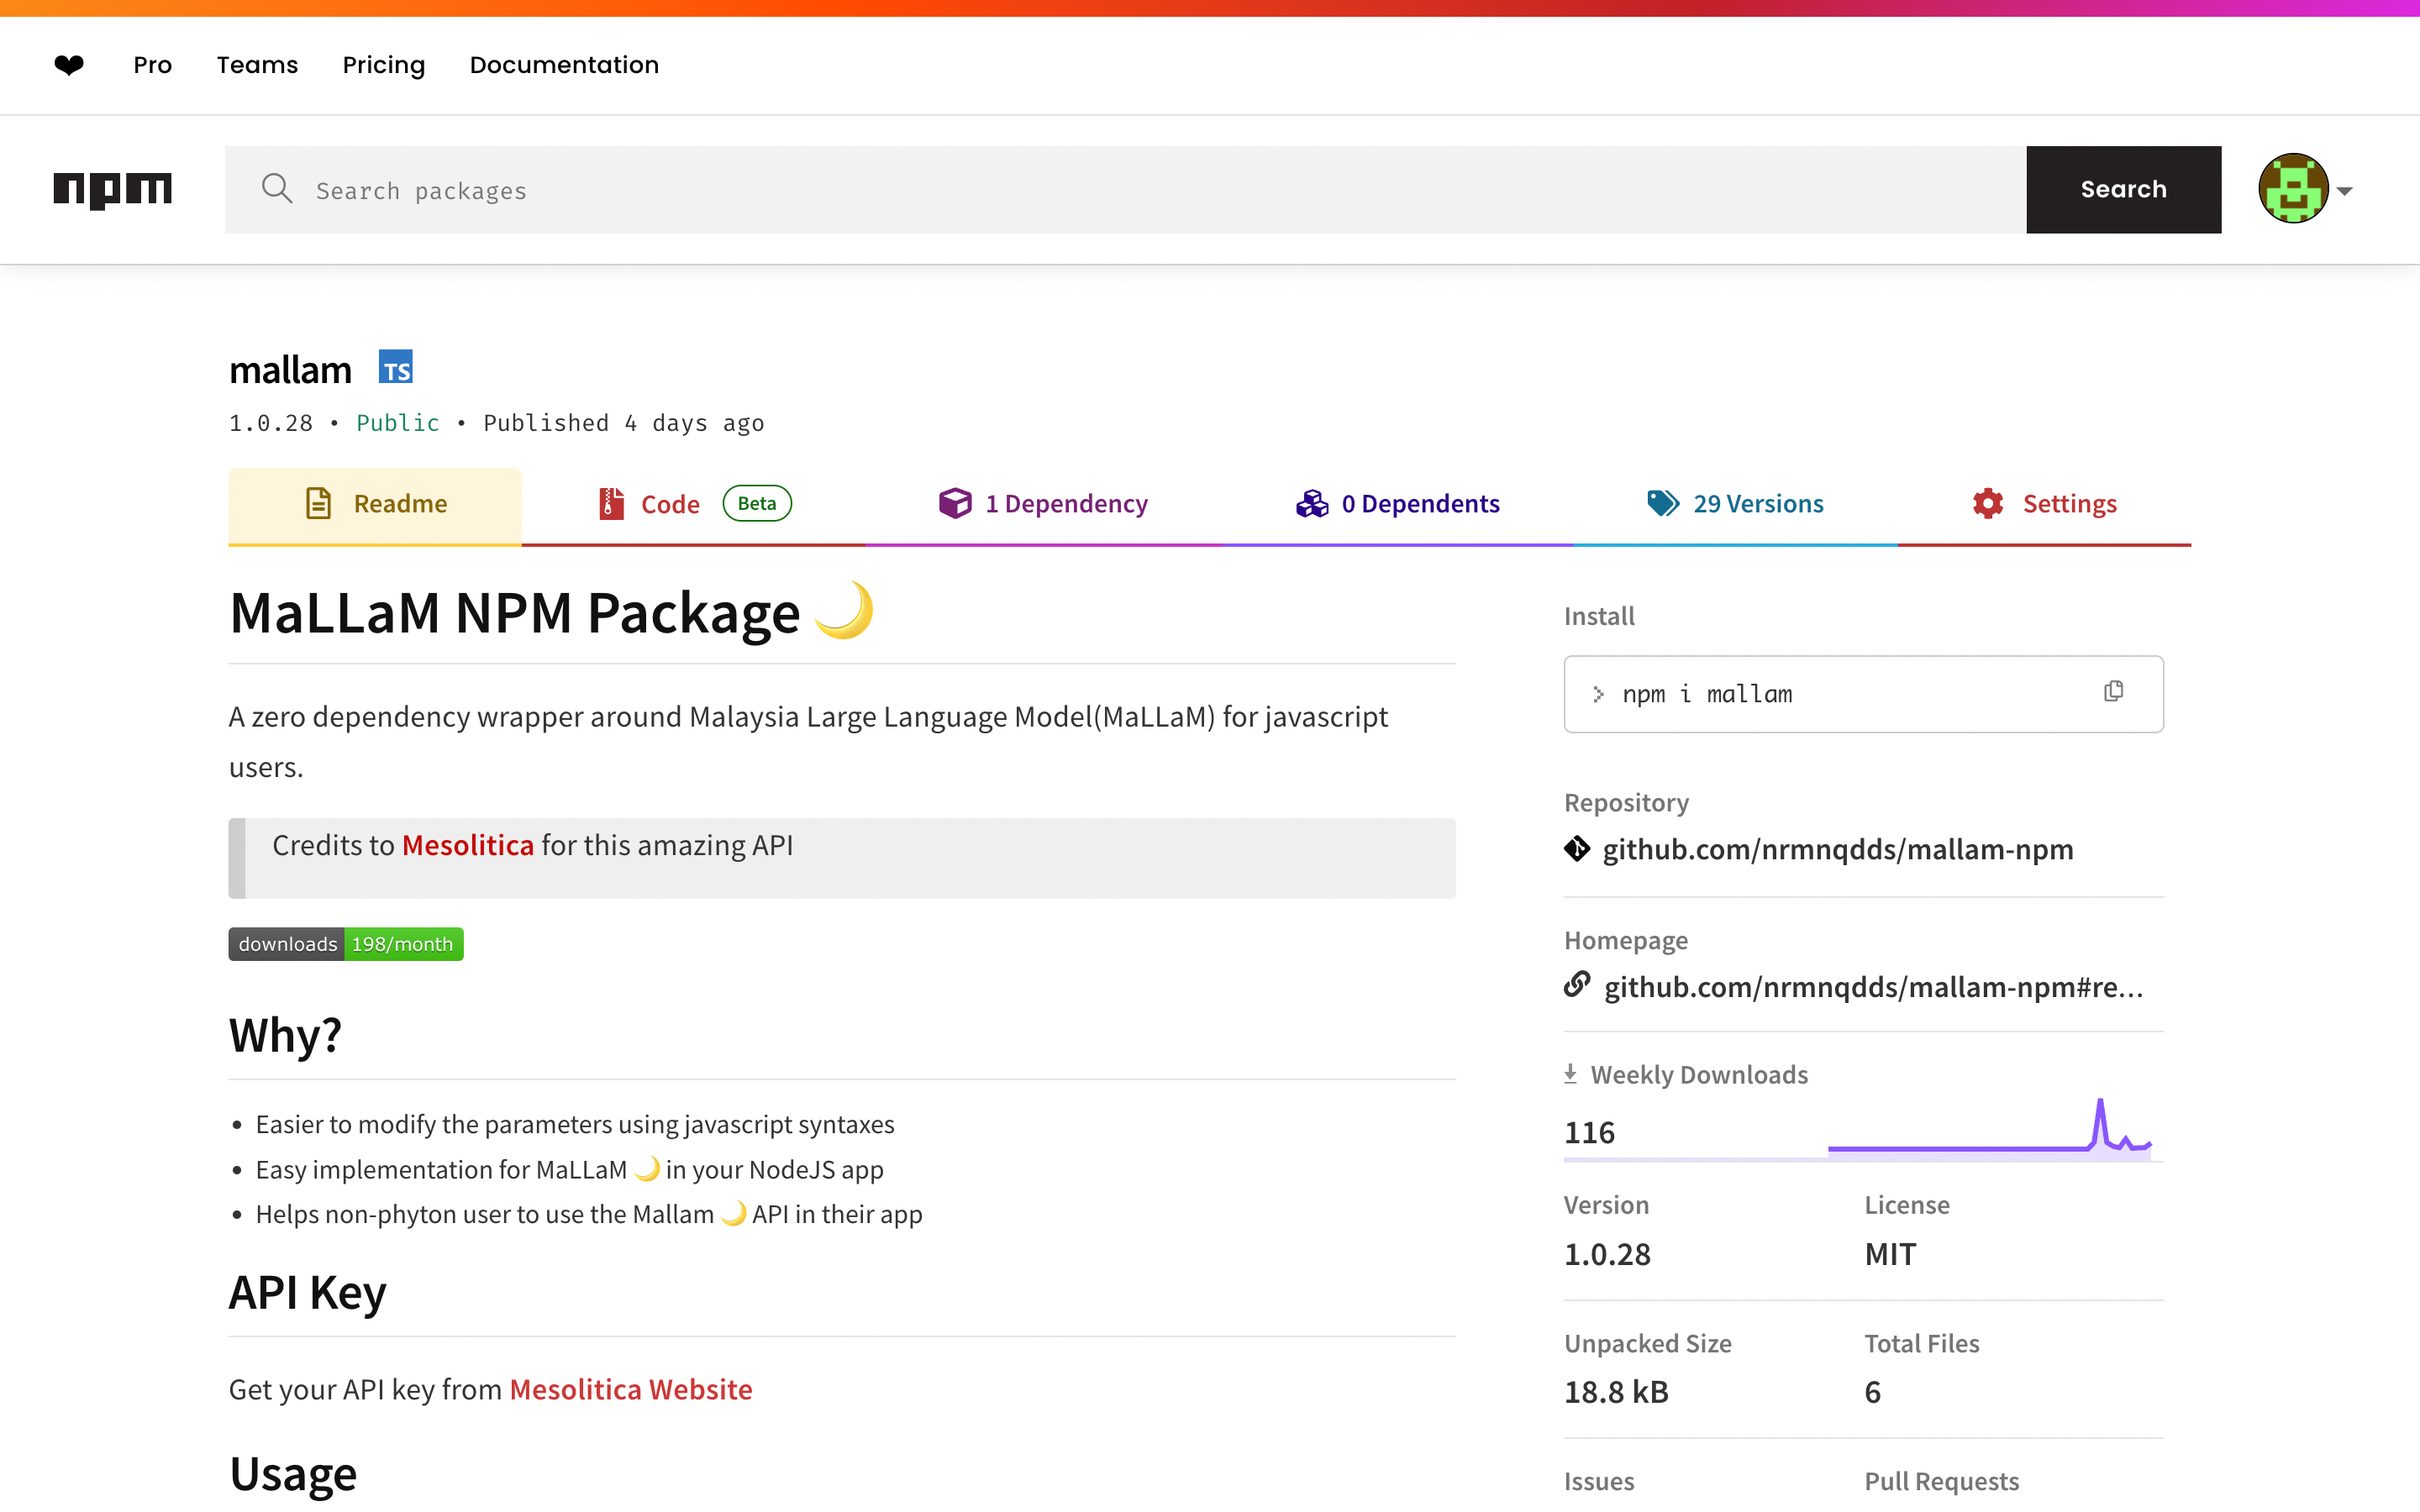Click the Usage section heading
Image resolution: width=2420 pixels, height=1512 pixels.
click(293, 1474)
